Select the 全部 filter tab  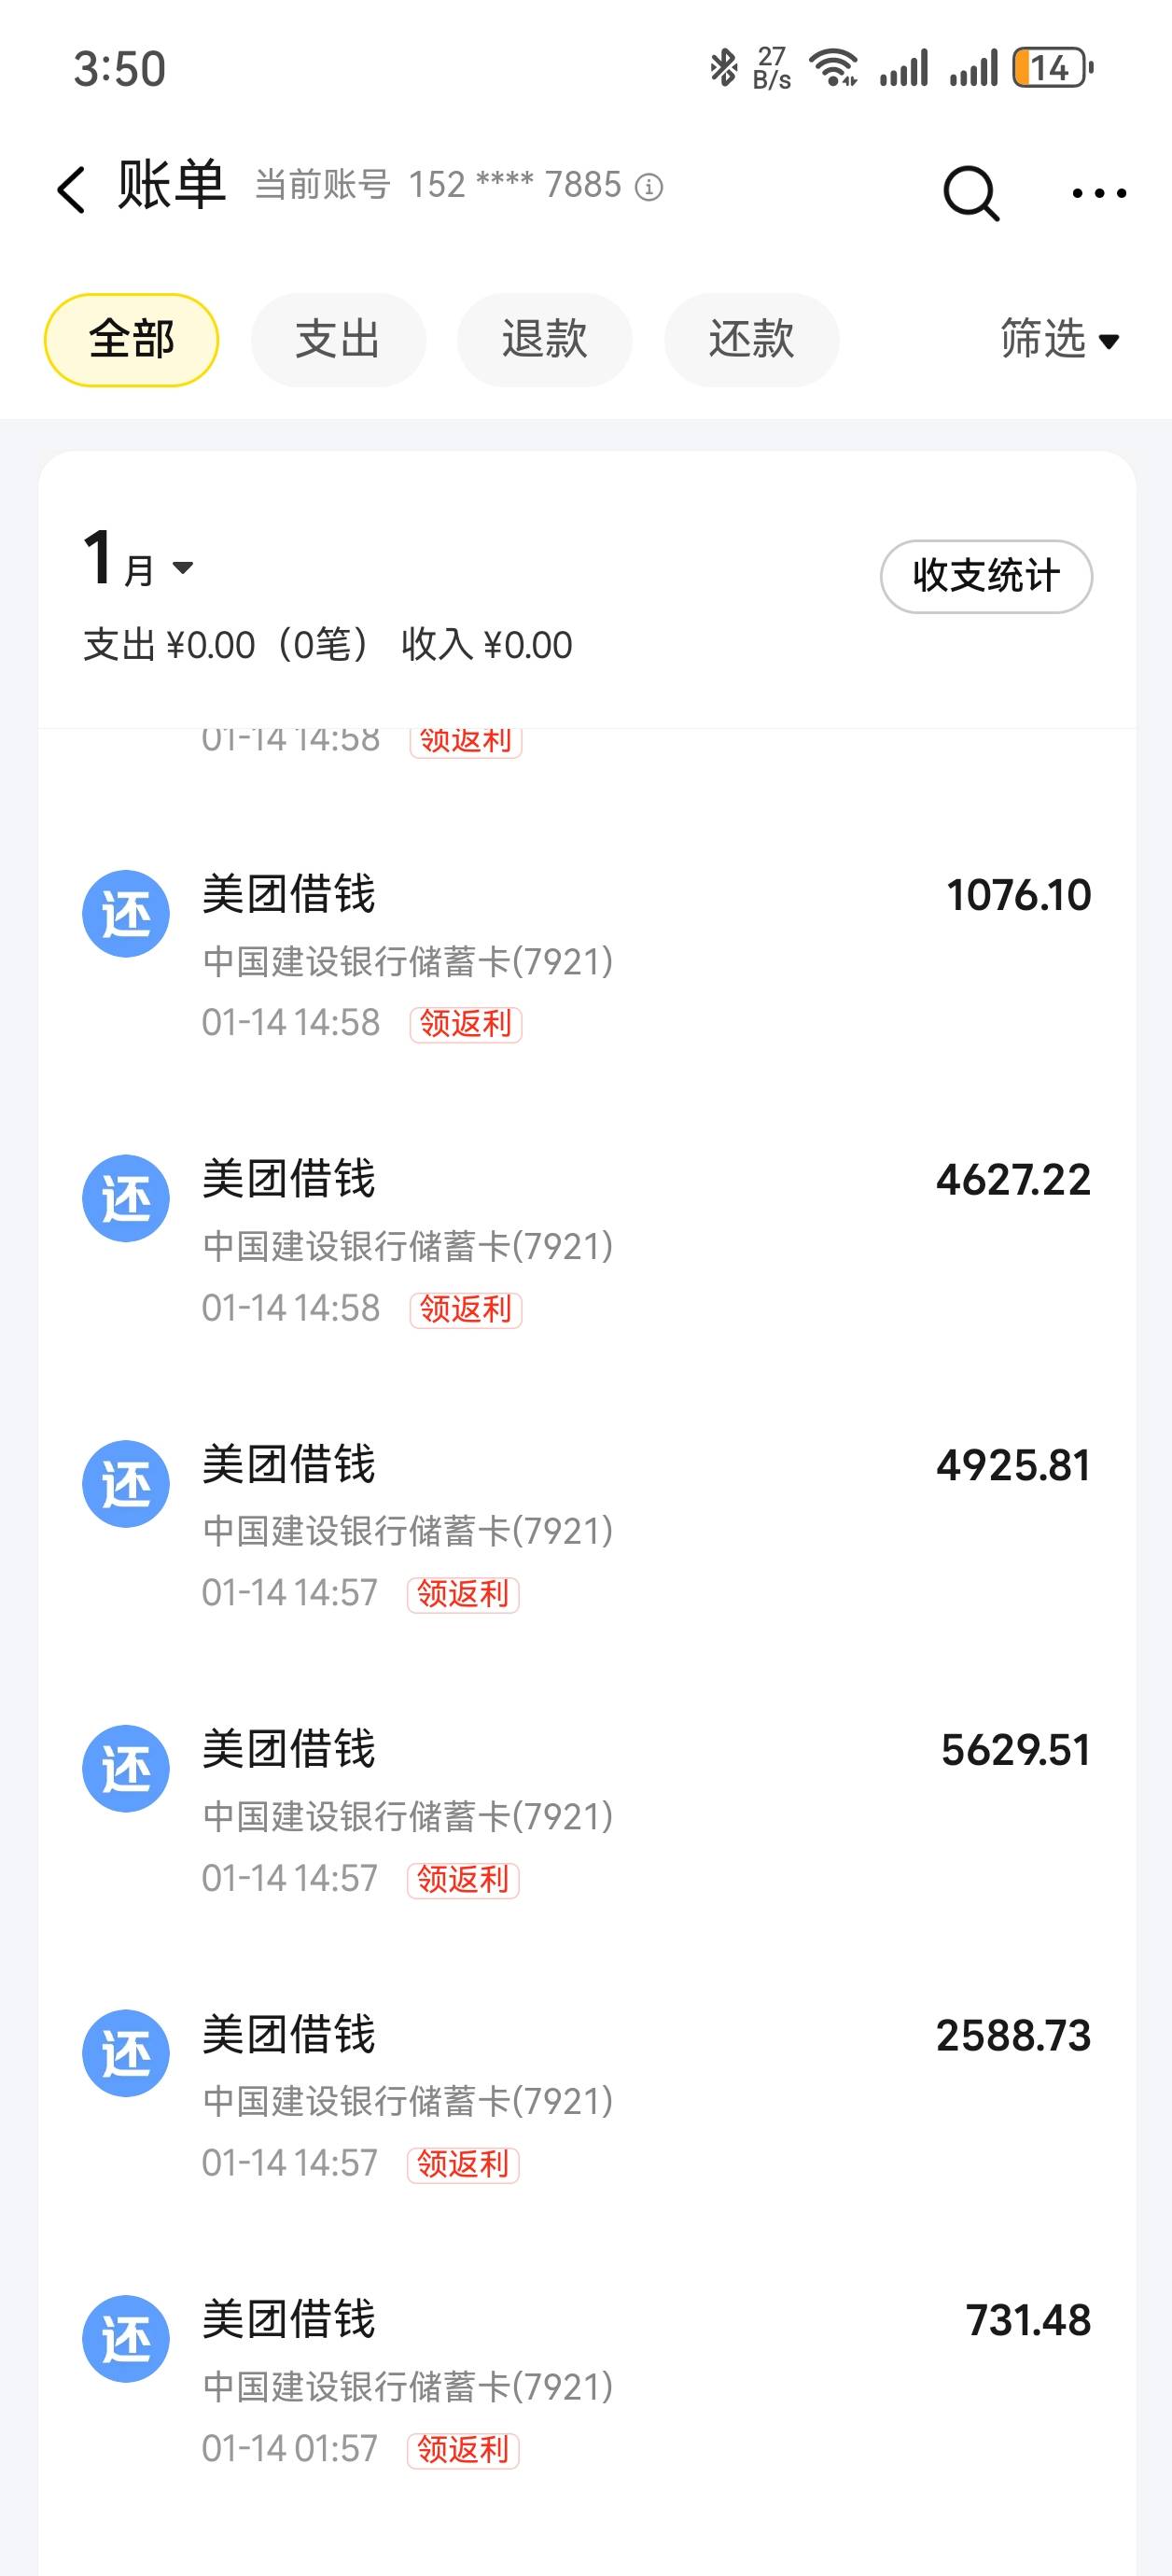pos(131,340)
